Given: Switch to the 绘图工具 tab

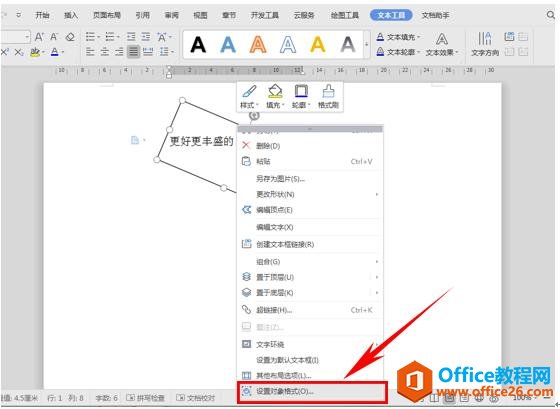Looking at the screenshot, I should click(x=345, y=15).
